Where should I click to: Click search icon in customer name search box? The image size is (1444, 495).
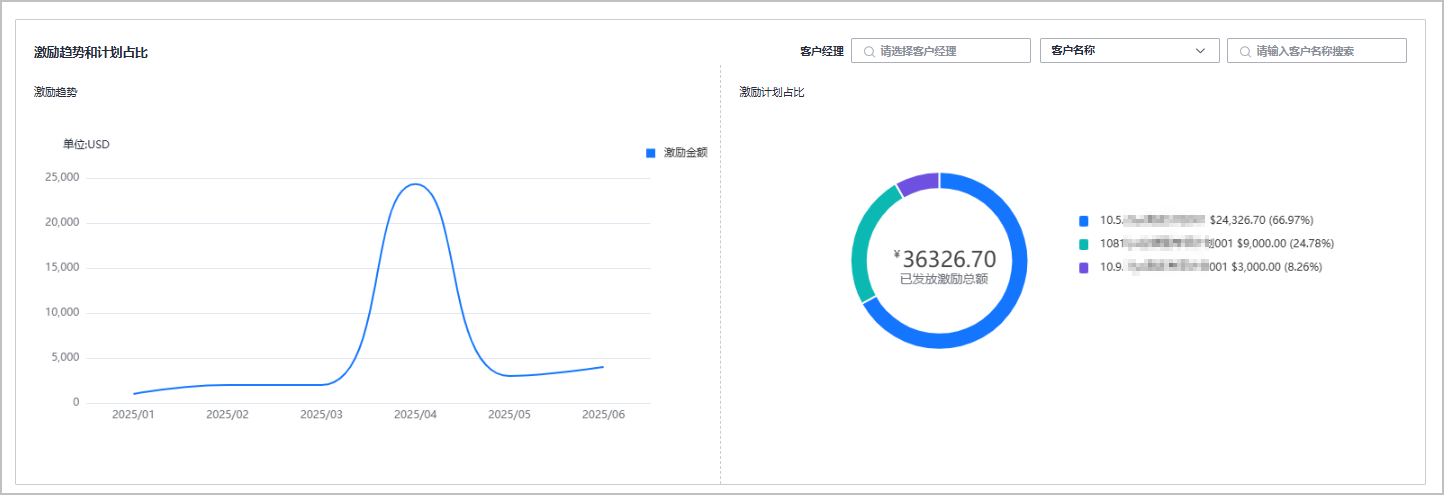pos(1245,51)
